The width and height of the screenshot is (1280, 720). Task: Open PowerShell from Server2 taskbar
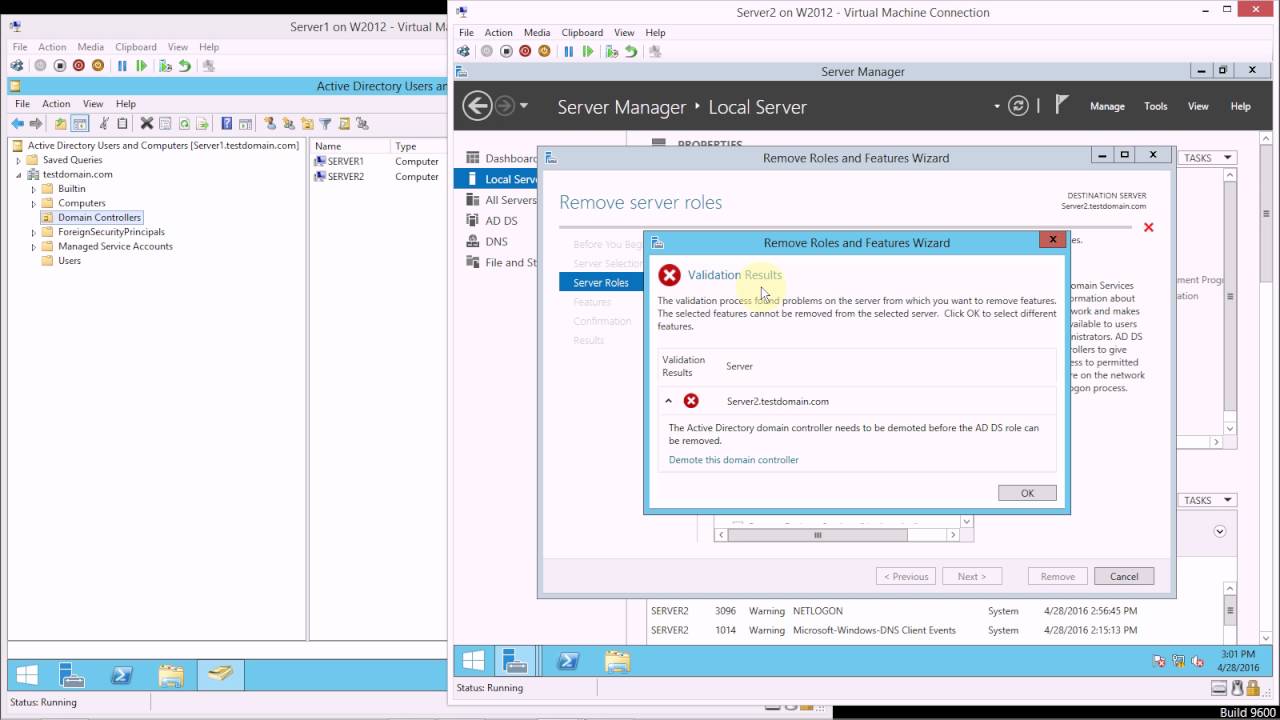[x=569, y=660]
